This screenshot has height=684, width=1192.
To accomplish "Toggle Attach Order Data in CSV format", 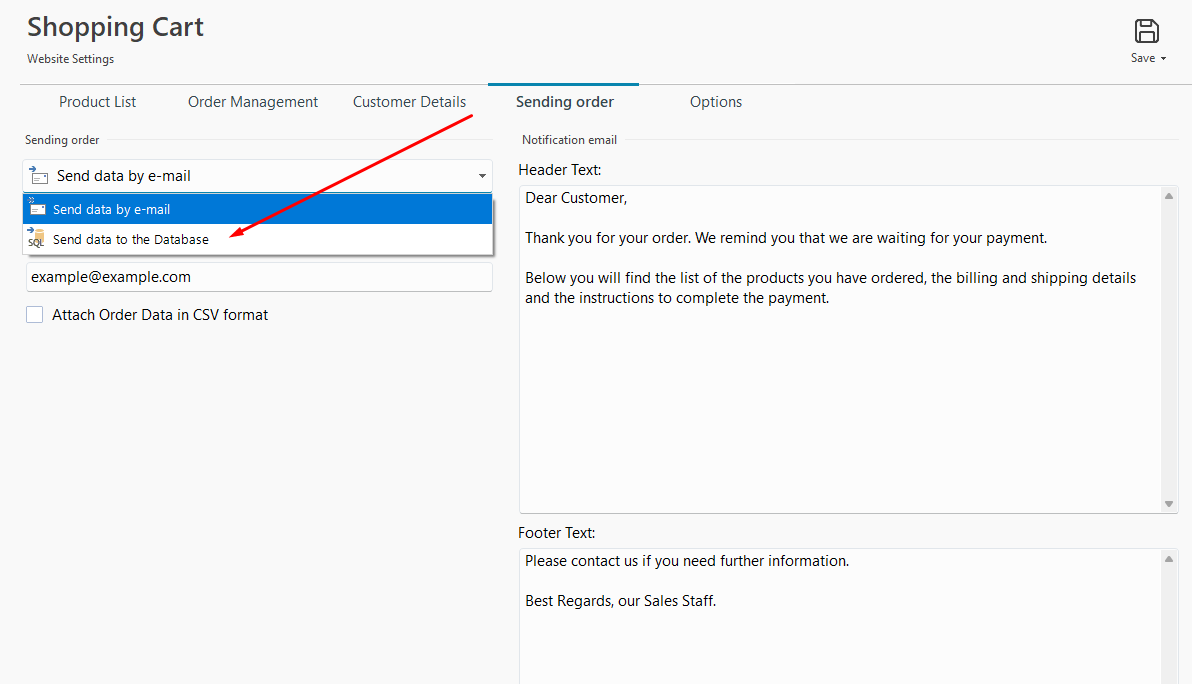I will click(35, 315).
